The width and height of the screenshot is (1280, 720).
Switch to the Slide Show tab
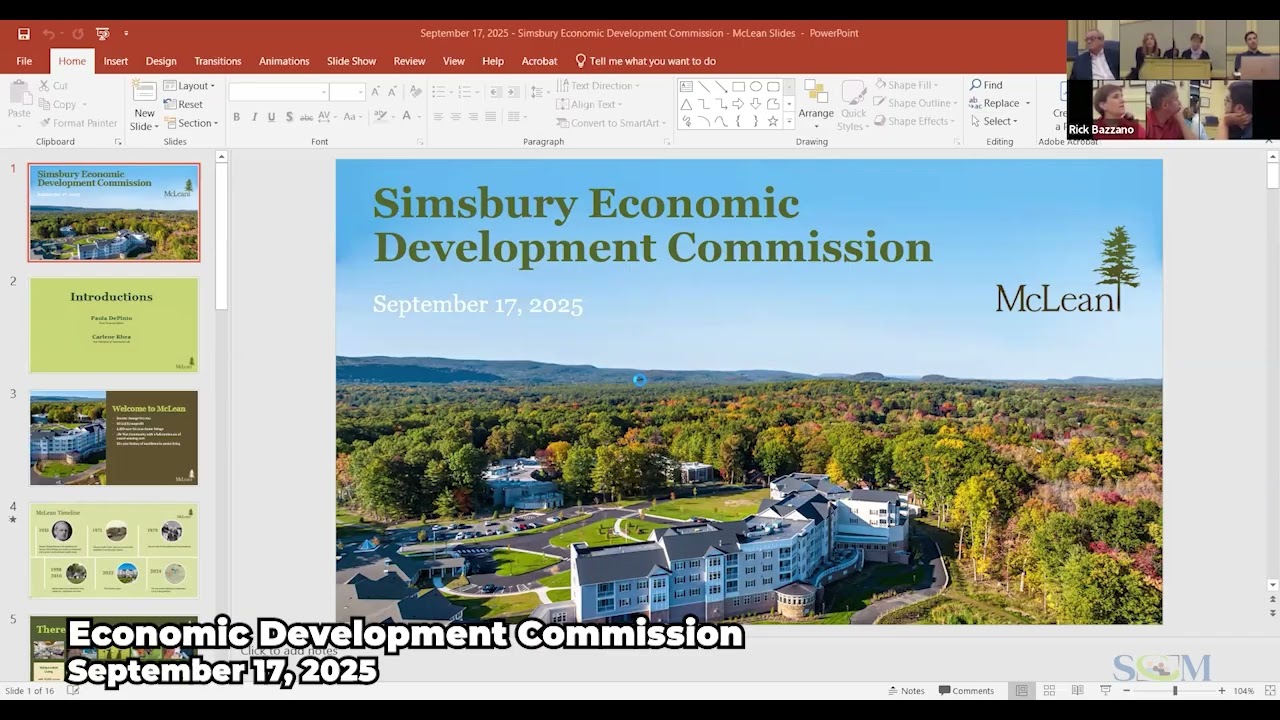point(351,61)
